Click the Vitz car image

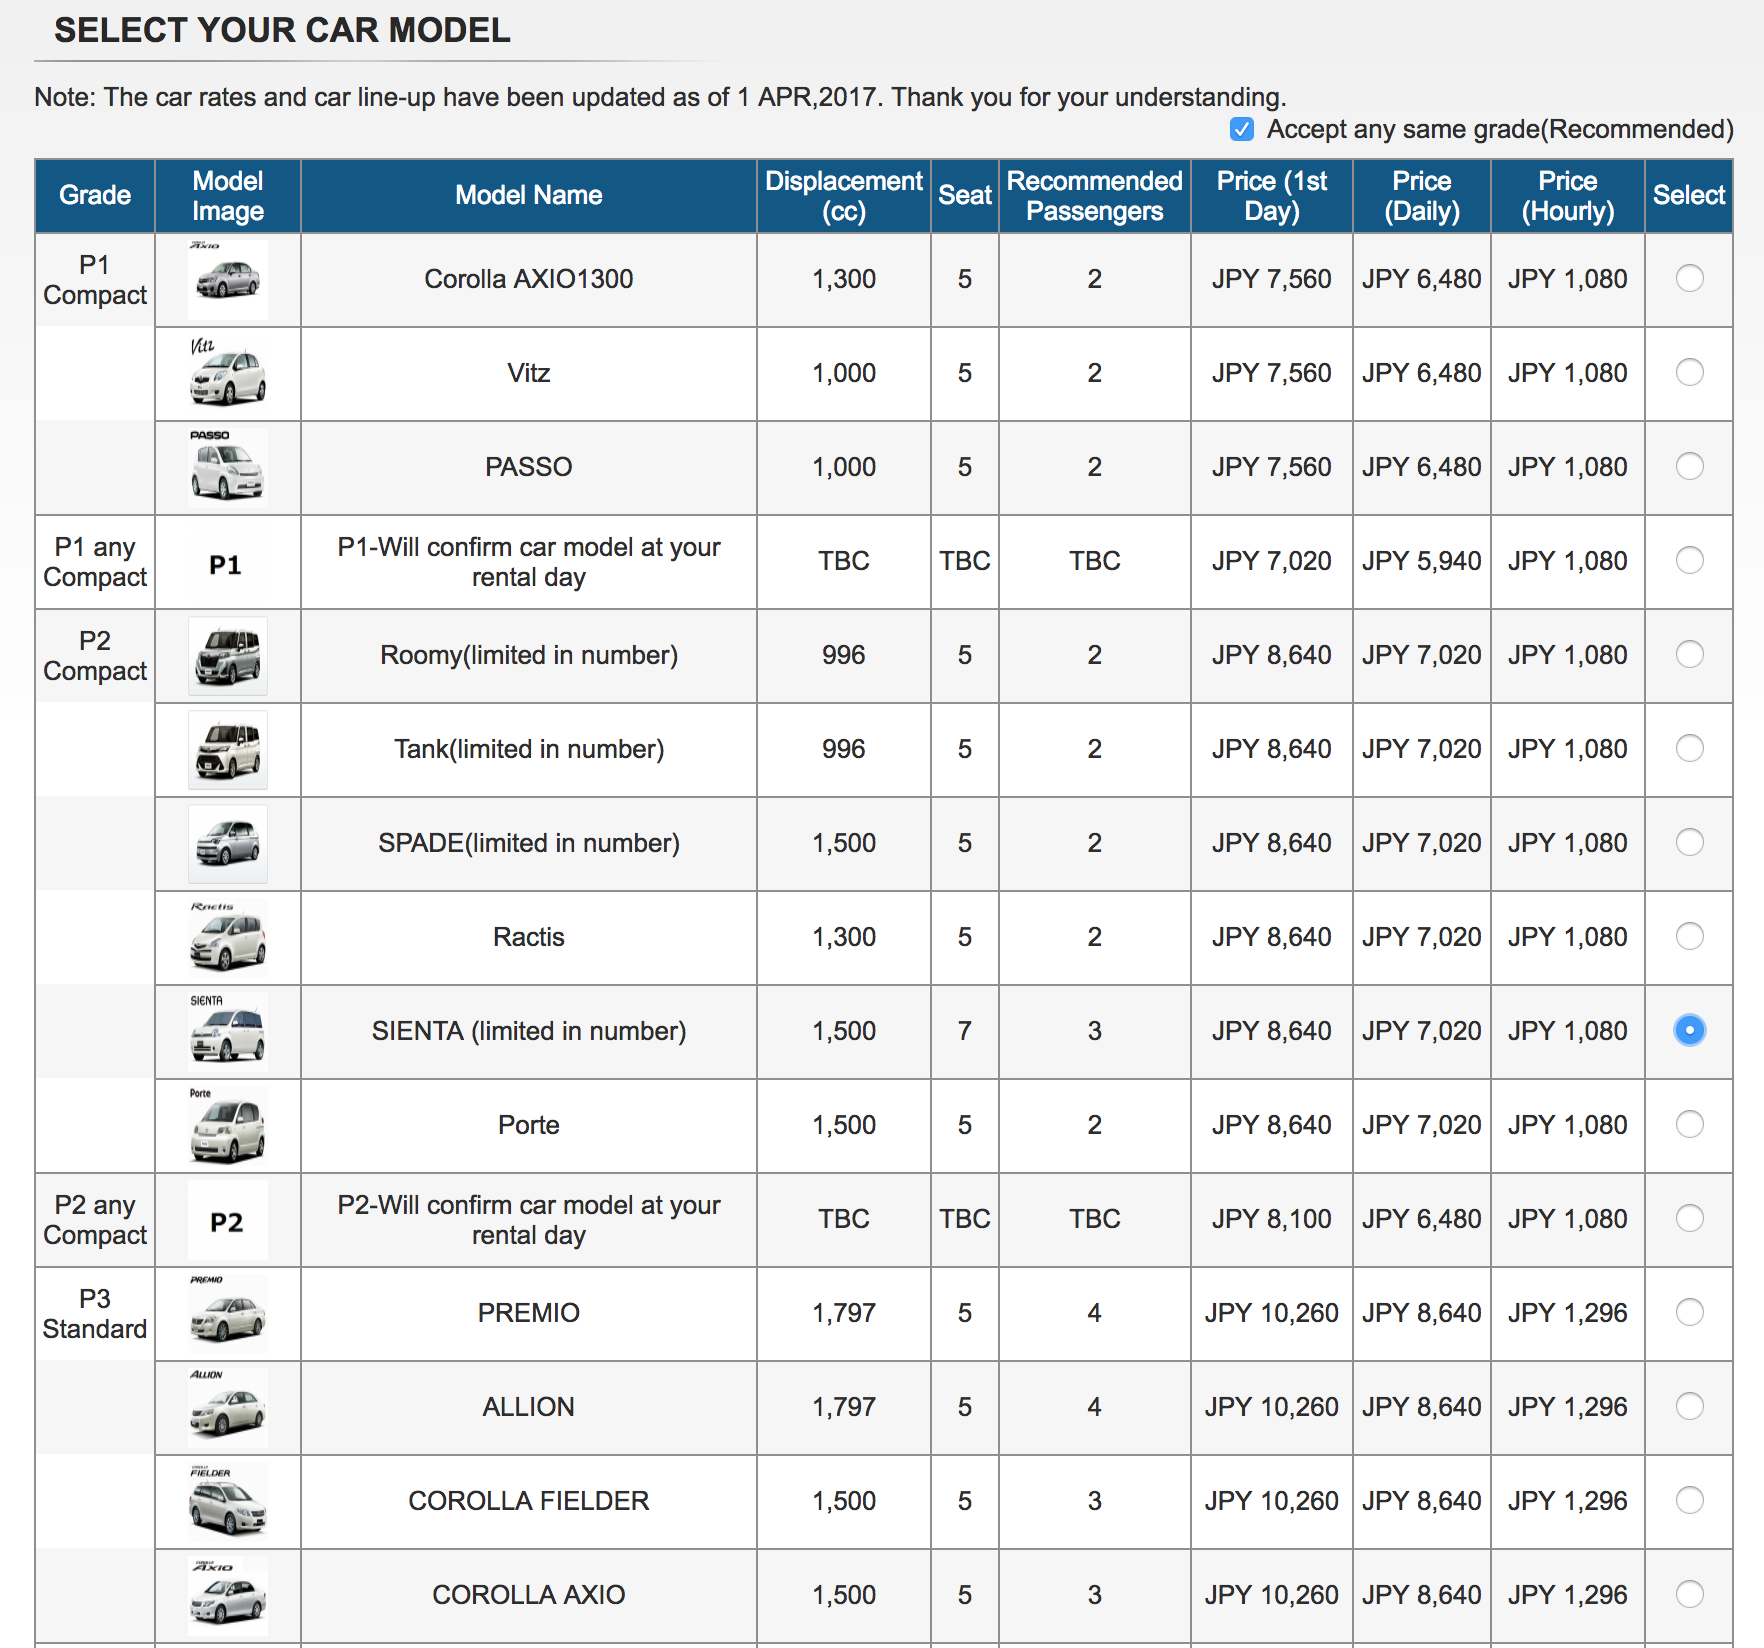(228, 373)
